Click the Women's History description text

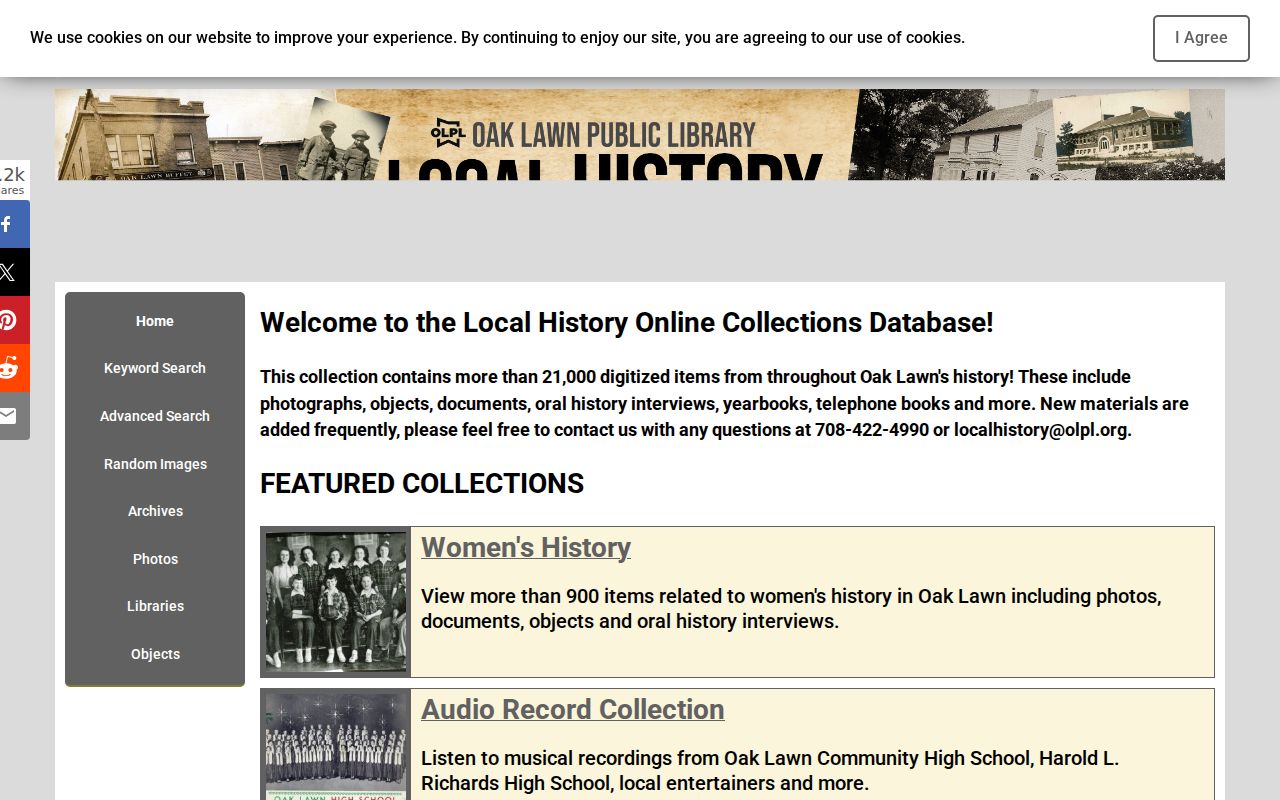pos(791,608)
